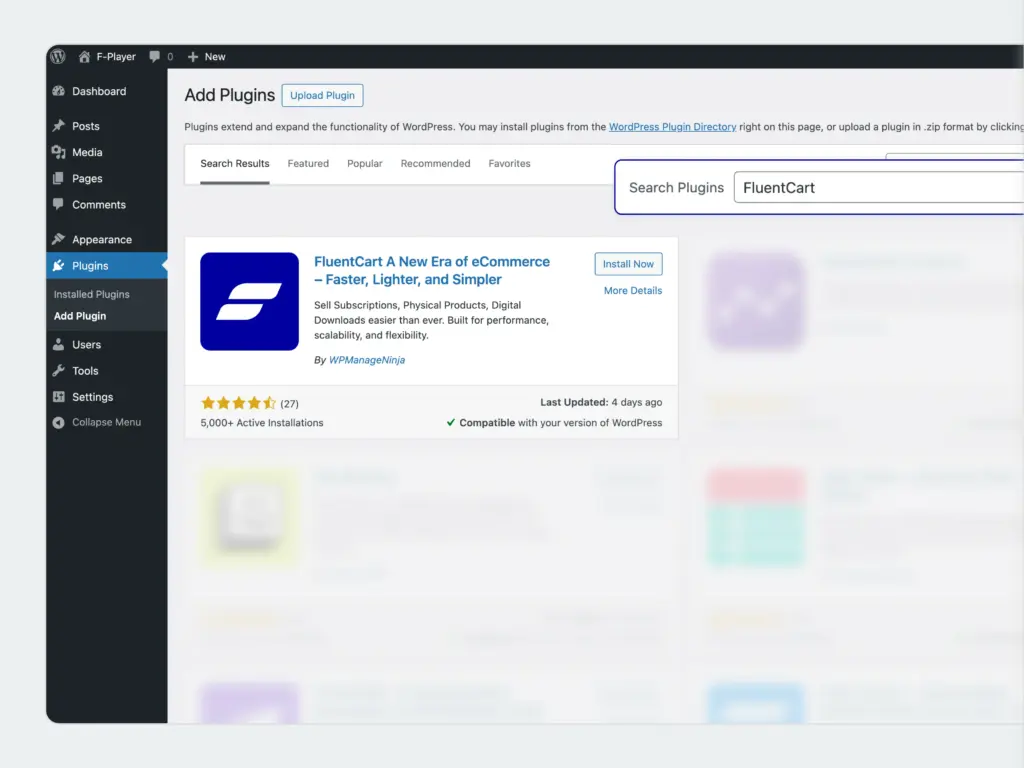Screen dimensions: 1024x768
Task: Click the Search Plugins input field
Action: [x=878, y=187]
